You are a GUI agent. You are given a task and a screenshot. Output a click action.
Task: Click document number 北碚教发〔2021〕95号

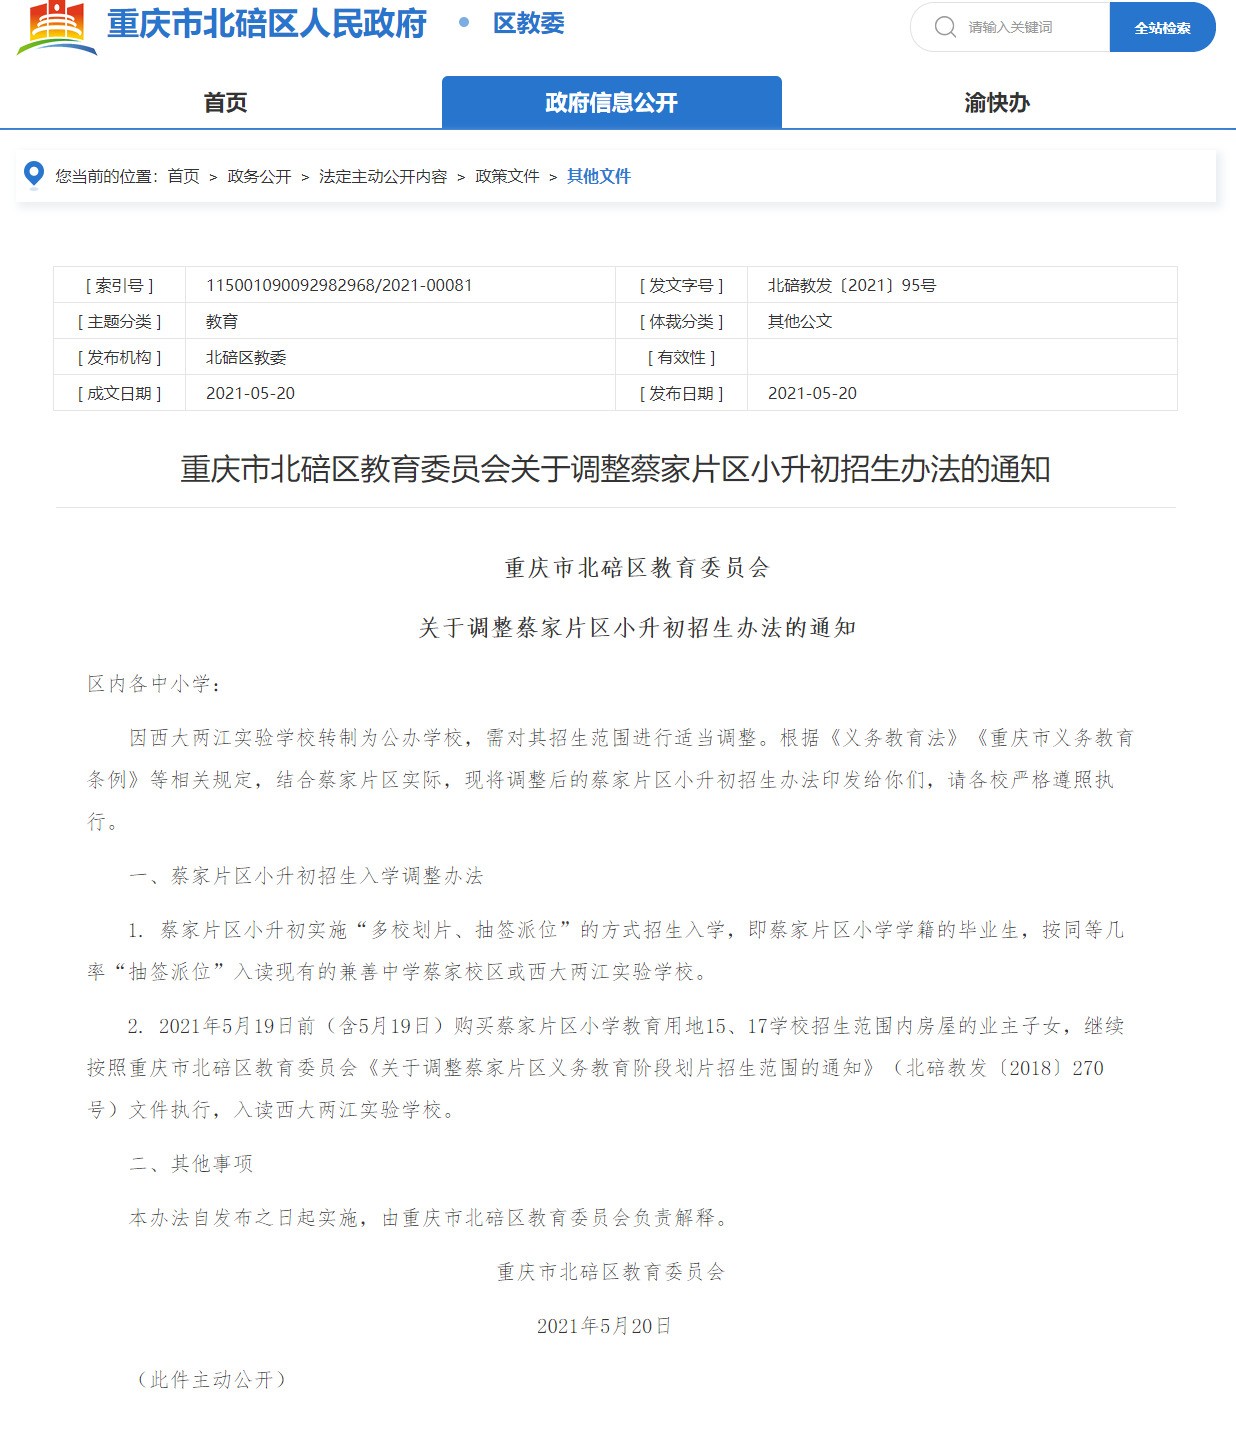852,285
